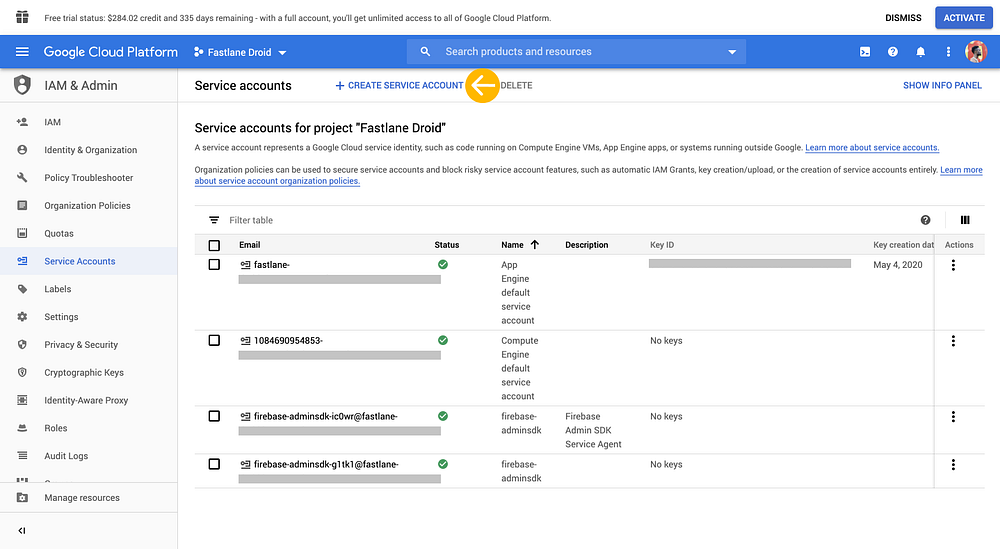Open Learn more about service accounts link

click(872, 147)
